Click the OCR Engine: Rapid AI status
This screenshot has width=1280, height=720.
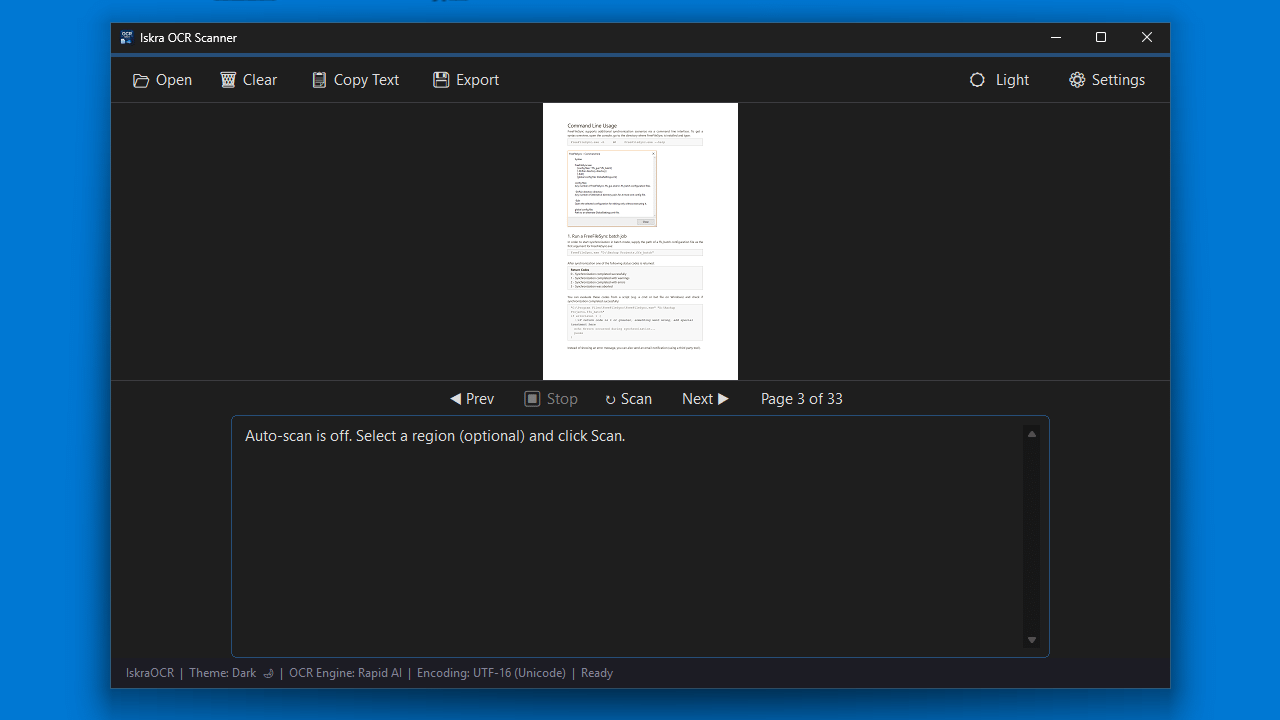pyautogui.click(x=345, y=673)
